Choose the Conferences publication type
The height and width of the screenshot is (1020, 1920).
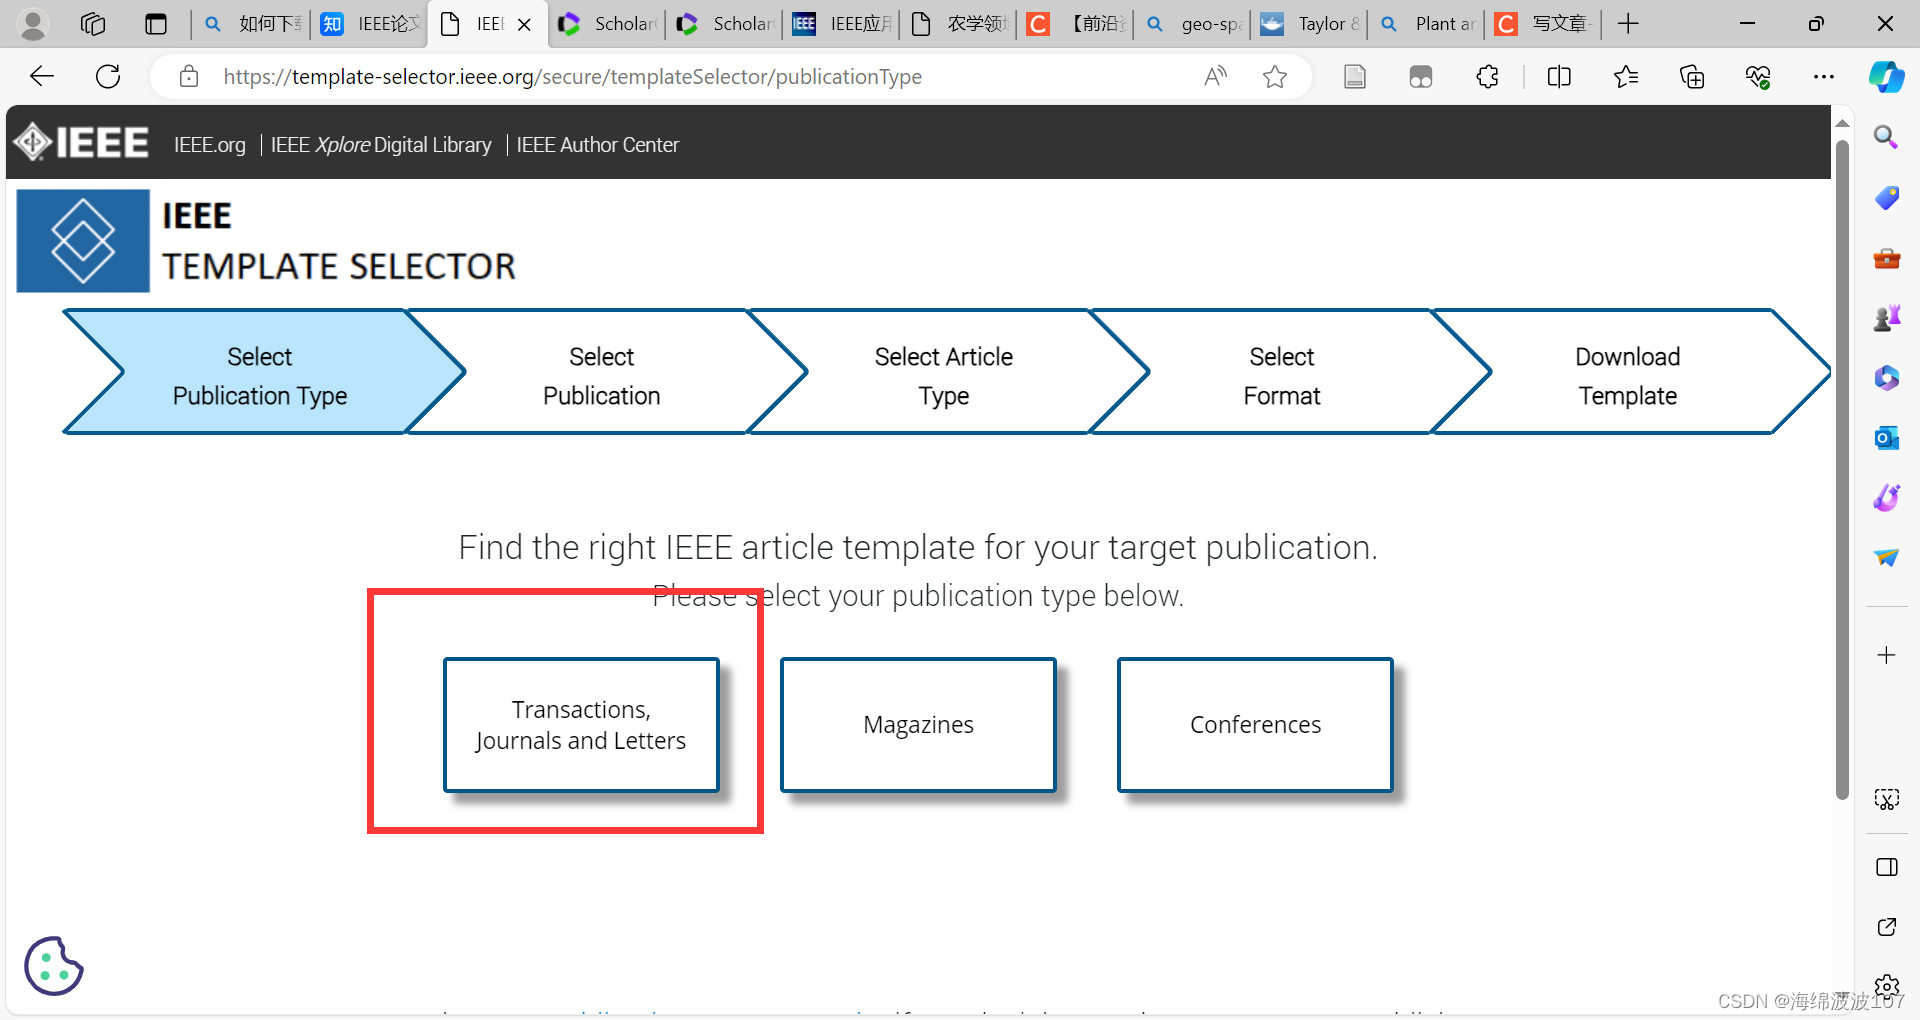(1255, 725)
